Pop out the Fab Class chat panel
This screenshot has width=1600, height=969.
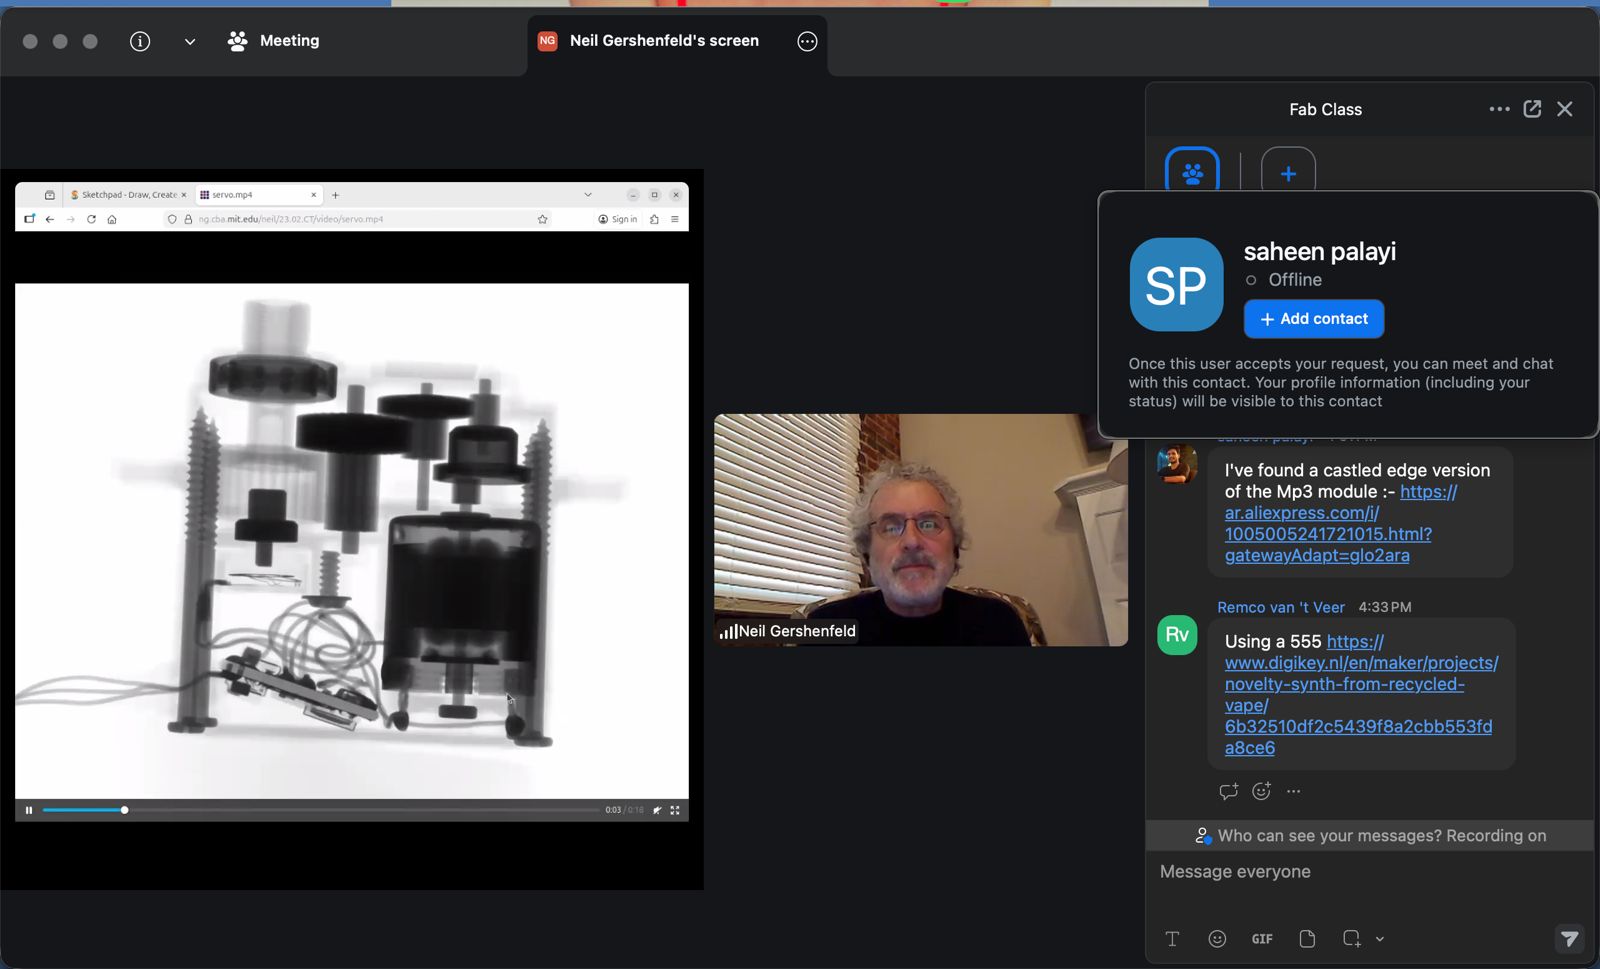tap(1532, 109)
